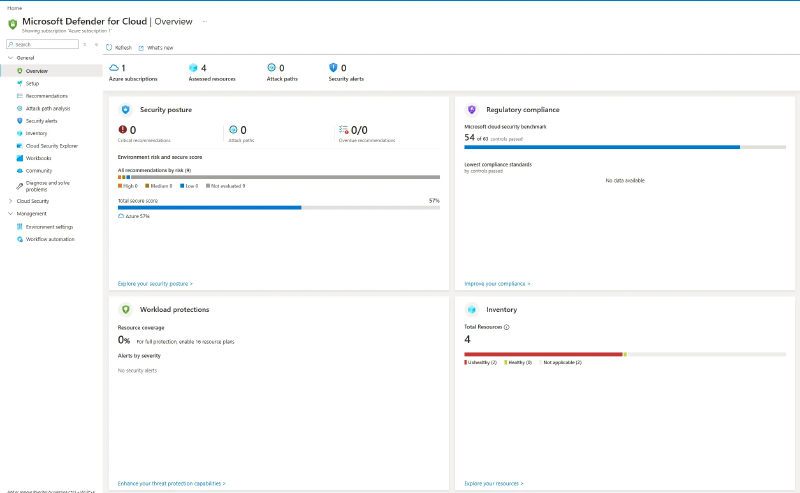
Task: Click the Not applicable (2) legend entry
Action: coord(561,362)
